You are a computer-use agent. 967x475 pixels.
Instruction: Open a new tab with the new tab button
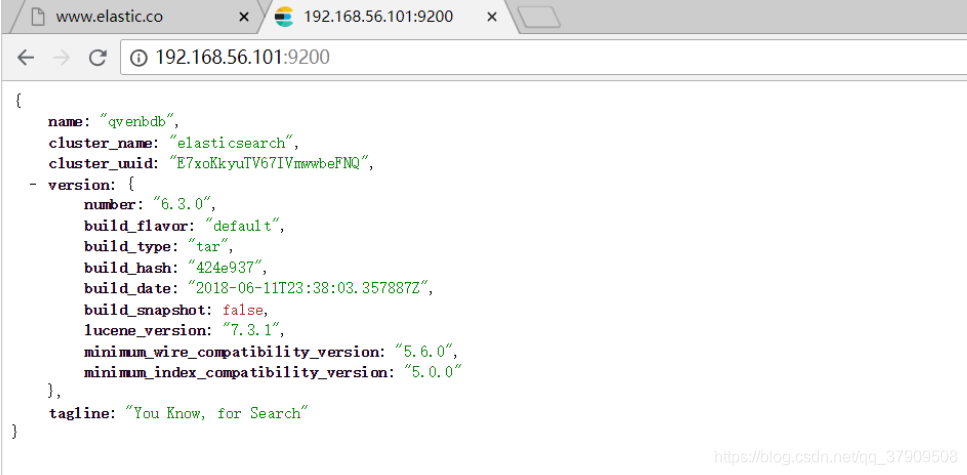(538, 17)
